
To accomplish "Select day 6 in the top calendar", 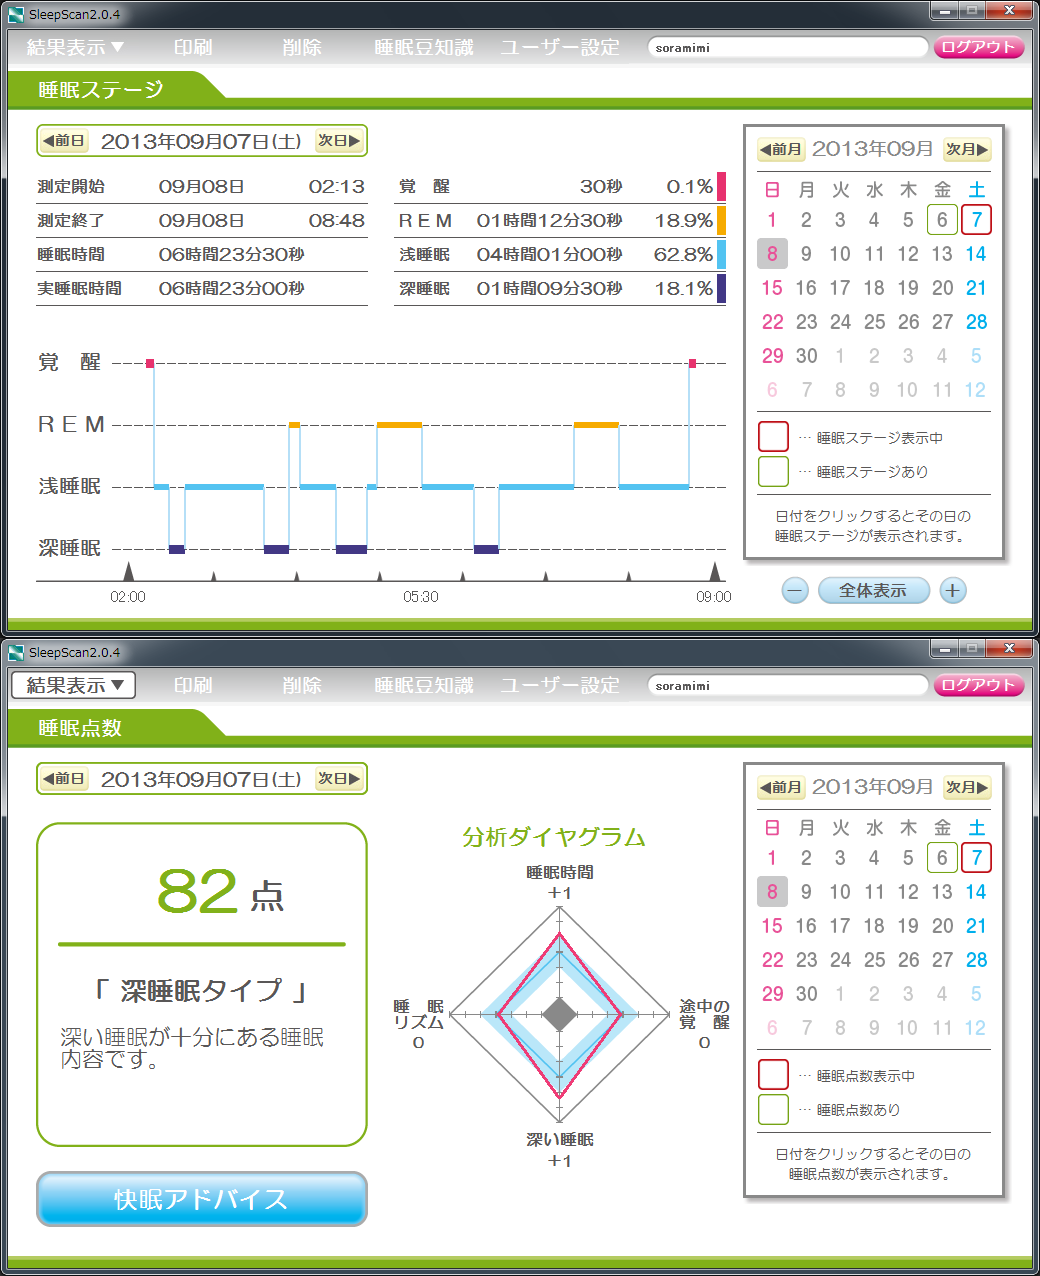I will pos(942,220).
